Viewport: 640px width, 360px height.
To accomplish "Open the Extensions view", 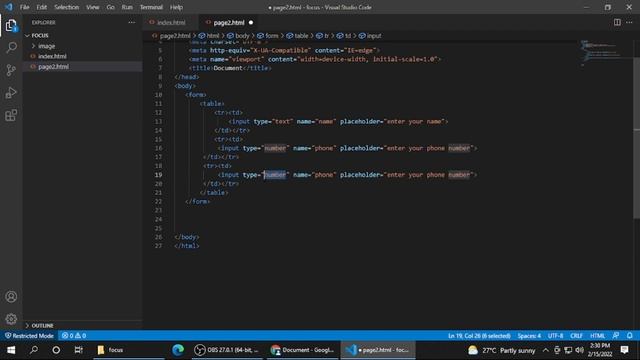I will click(x=11, y=115).
